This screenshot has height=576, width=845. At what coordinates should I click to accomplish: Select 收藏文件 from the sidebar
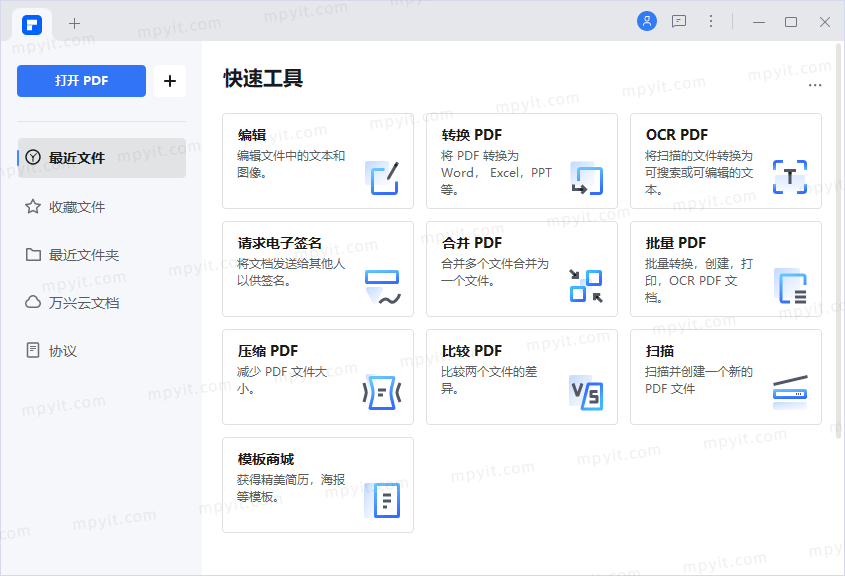pos(75,206)
